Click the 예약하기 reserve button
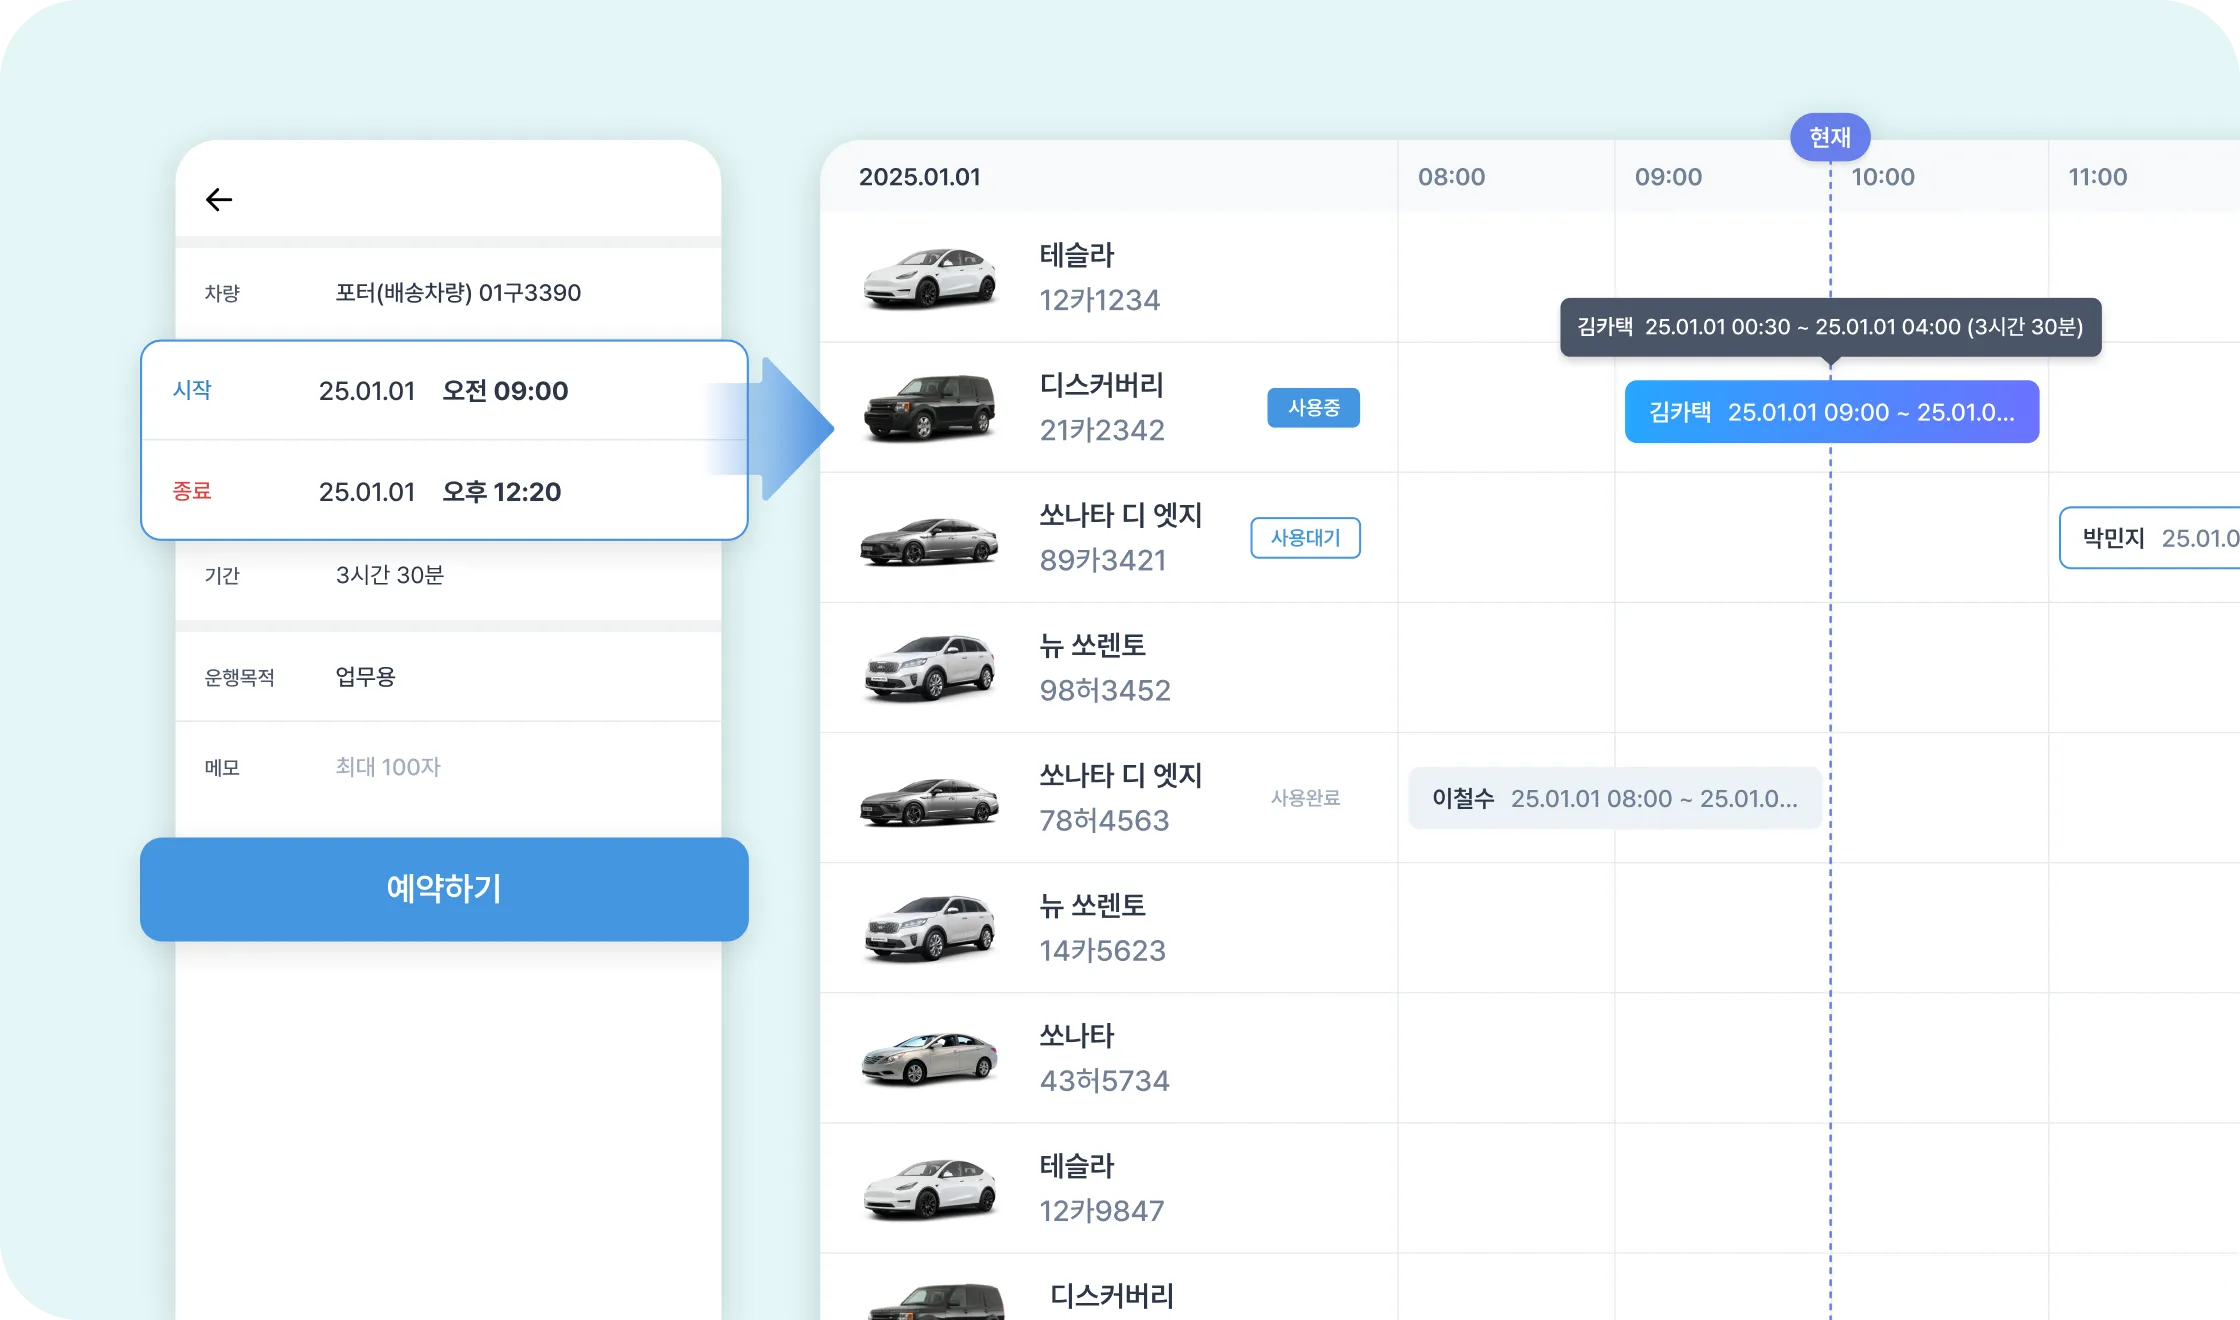Screen dimensions: 2240x1320 (444, 889)
